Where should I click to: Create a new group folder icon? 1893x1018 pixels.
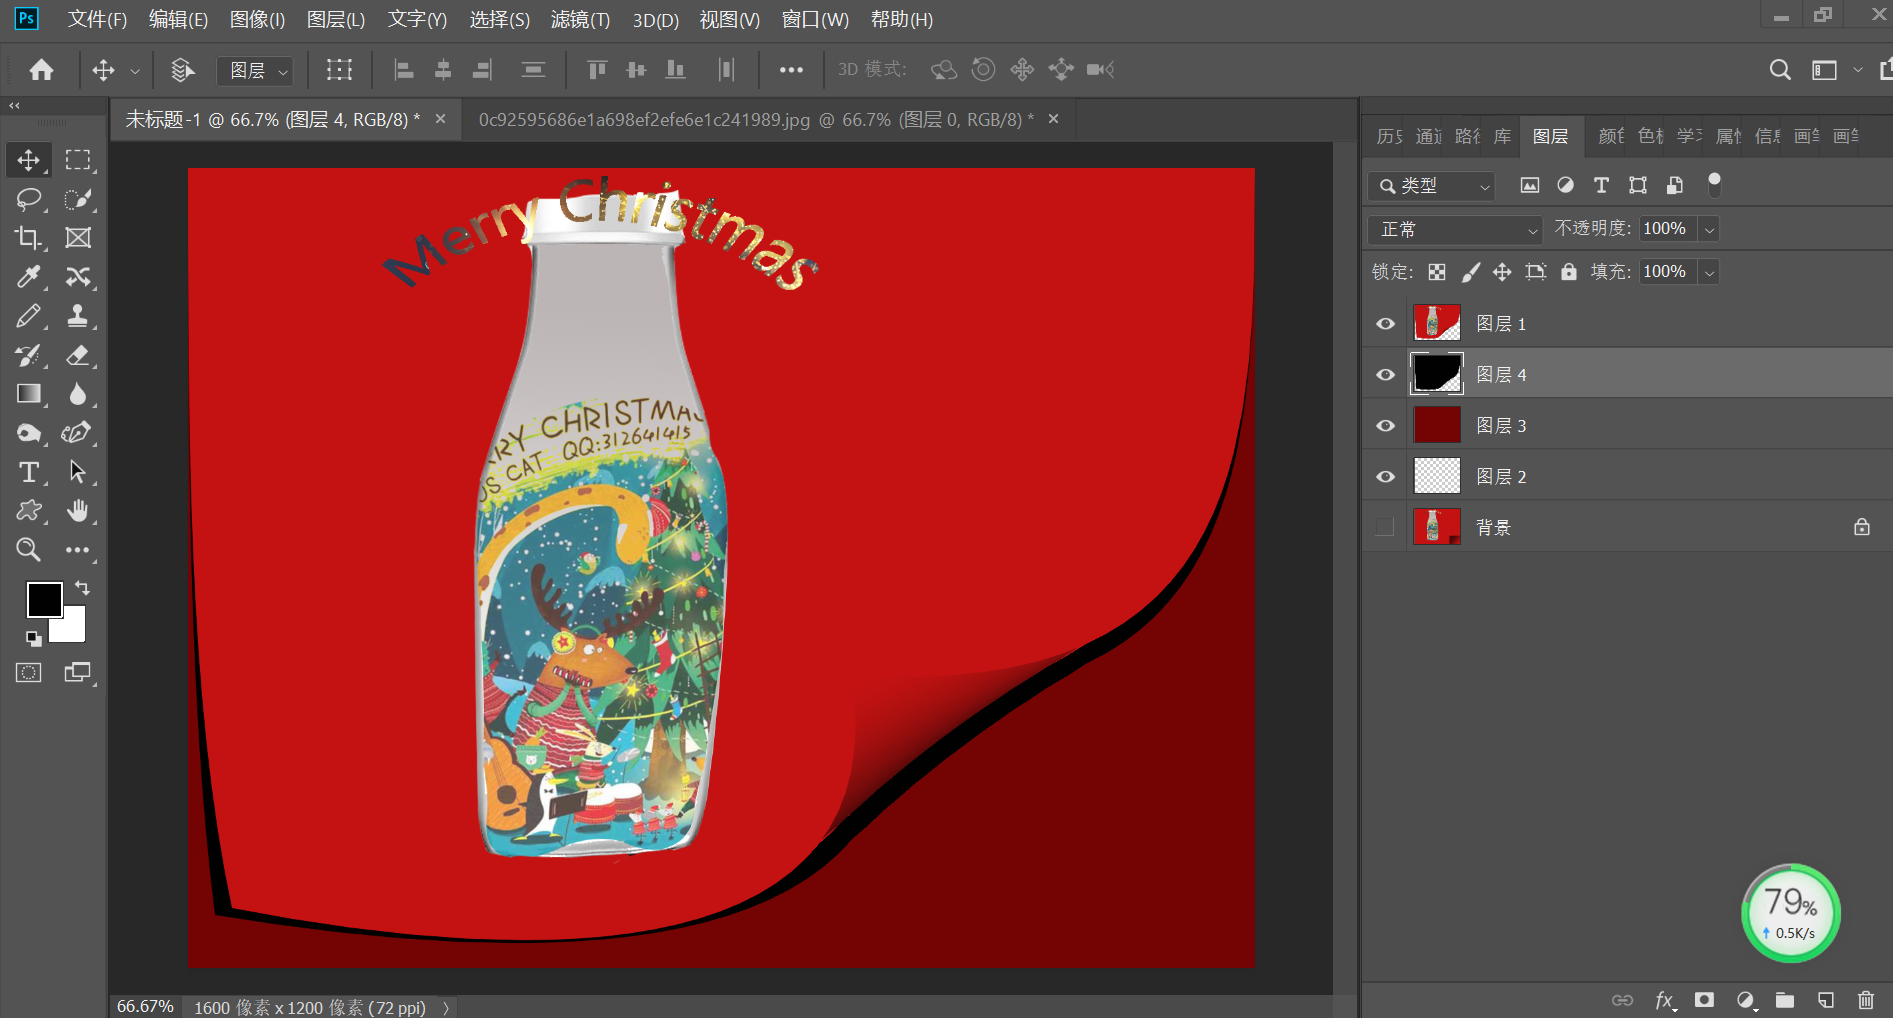coord(1785,1000)
